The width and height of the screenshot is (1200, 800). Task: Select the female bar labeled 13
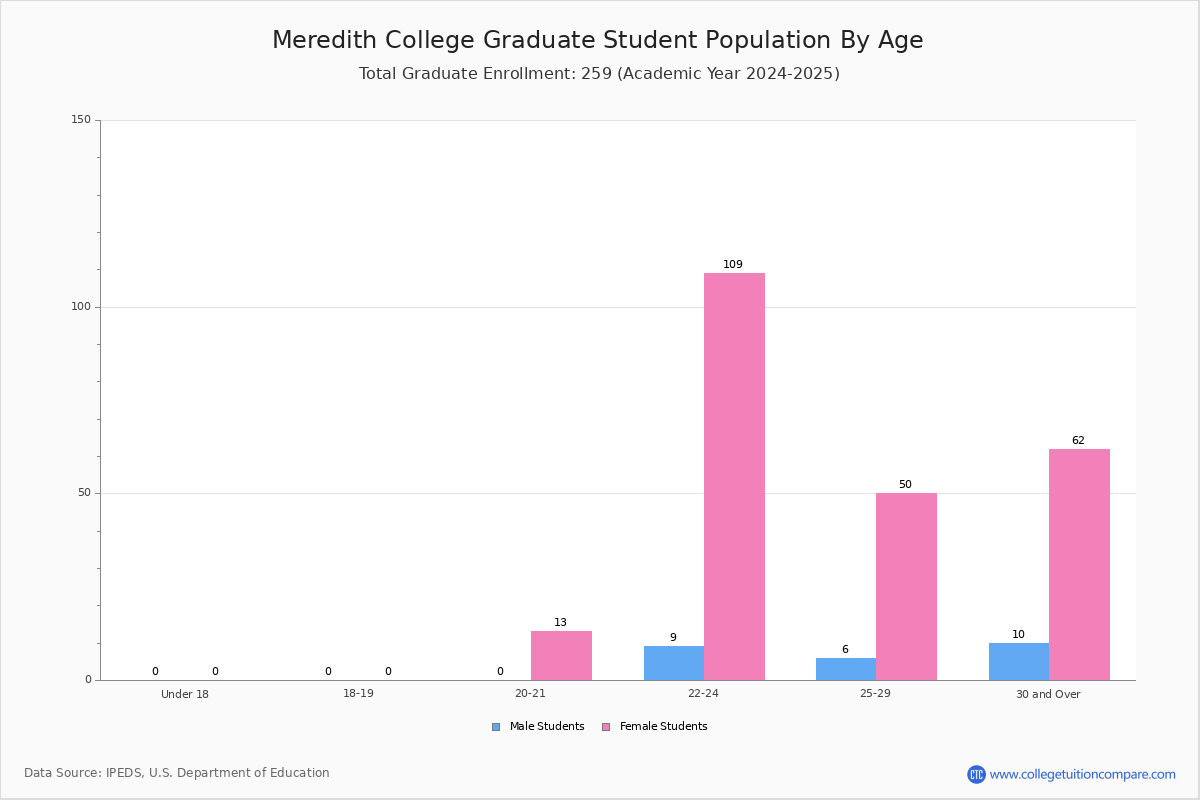coord(561,655)
